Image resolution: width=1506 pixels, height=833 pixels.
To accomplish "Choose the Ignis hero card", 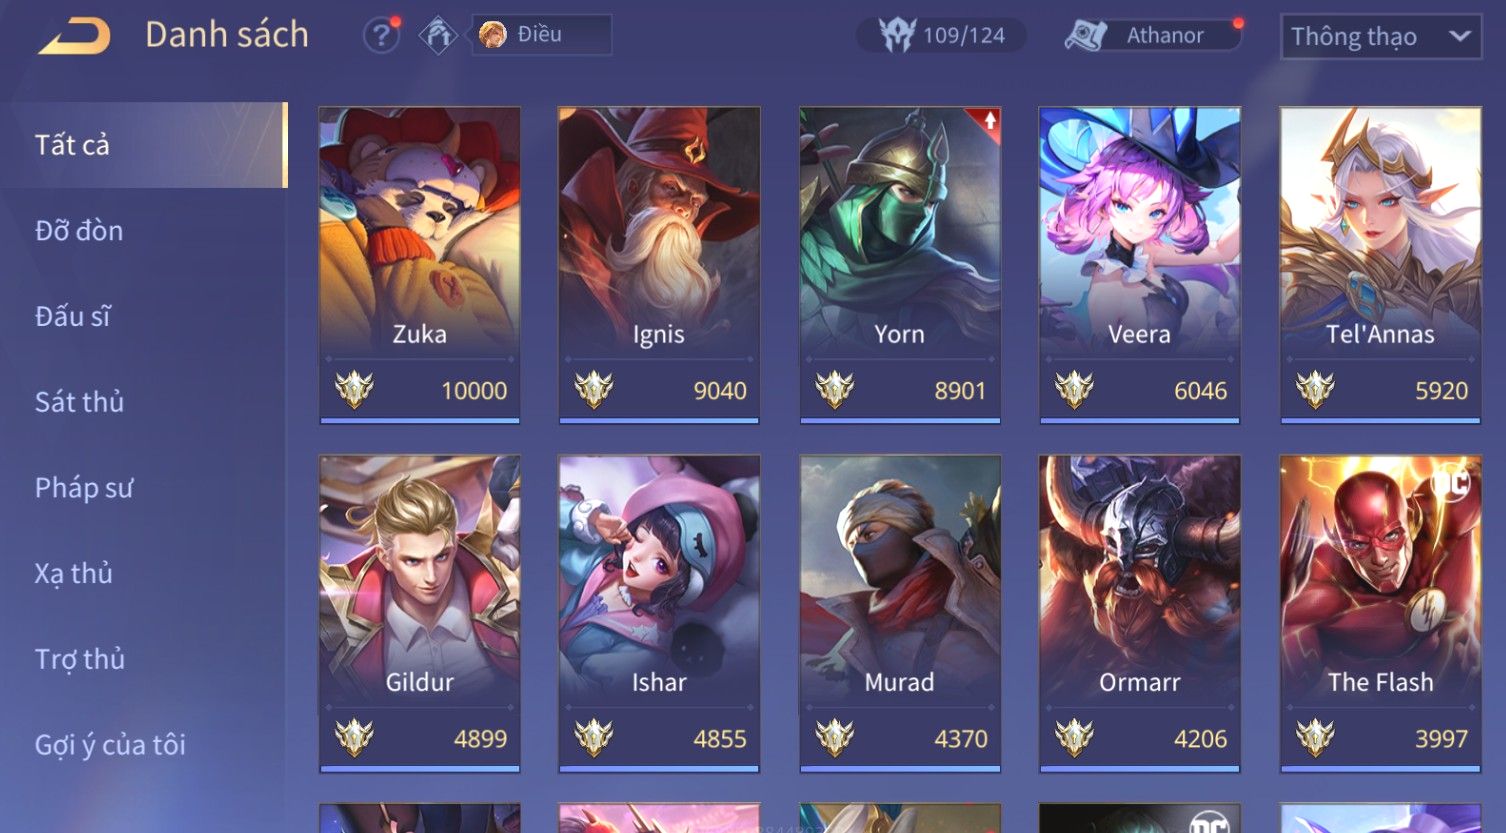I will 659,265.
